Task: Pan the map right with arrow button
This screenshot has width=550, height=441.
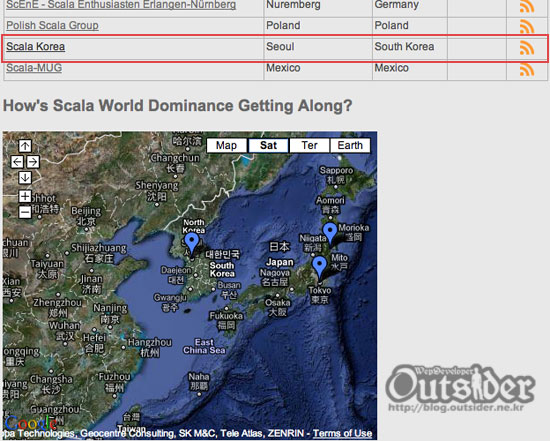Action: [33, 162]
